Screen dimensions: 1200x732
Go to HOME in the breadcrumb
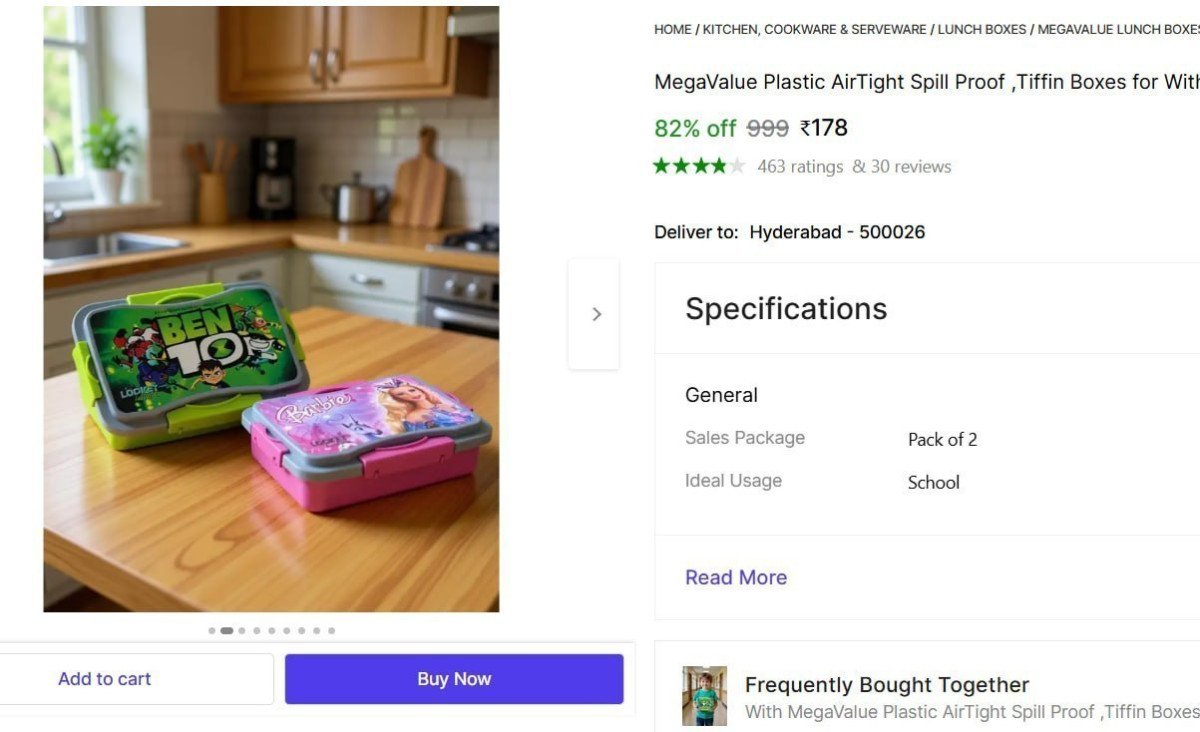(672, 30)
